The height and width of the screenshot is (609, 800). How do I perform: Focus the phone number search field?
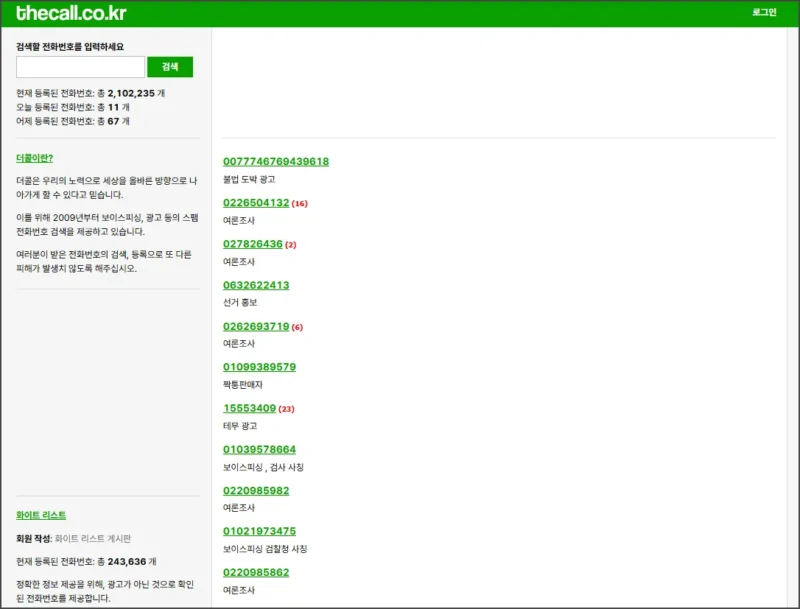click(x=80, y=67)
